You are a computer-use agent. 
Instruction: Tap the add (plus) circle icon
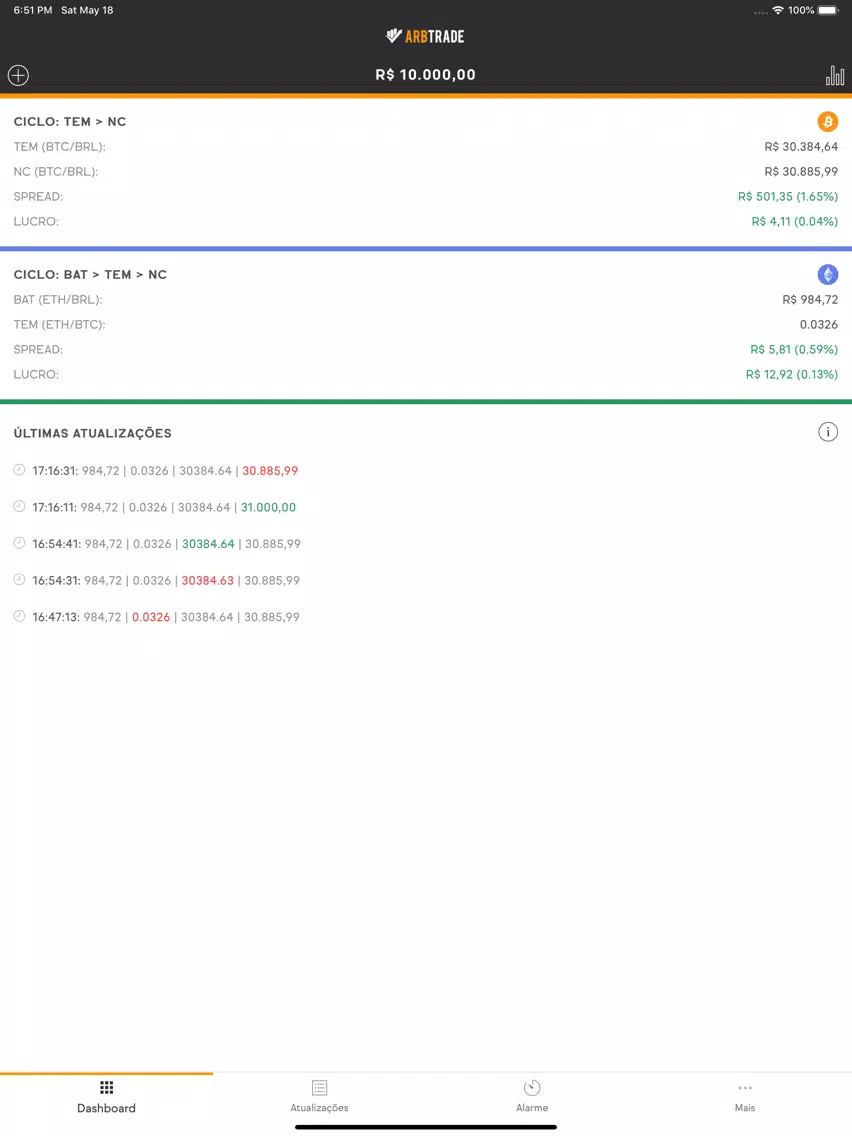coord(18,75)
